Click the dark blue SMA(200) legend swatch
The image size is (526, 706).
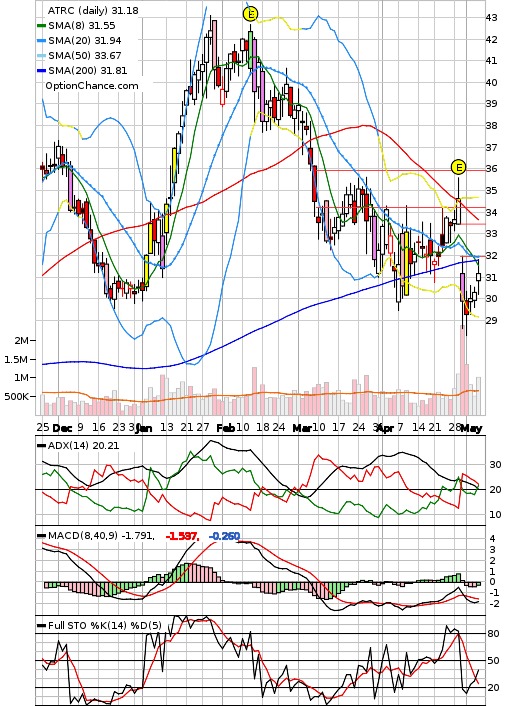(x=41, y=71)
